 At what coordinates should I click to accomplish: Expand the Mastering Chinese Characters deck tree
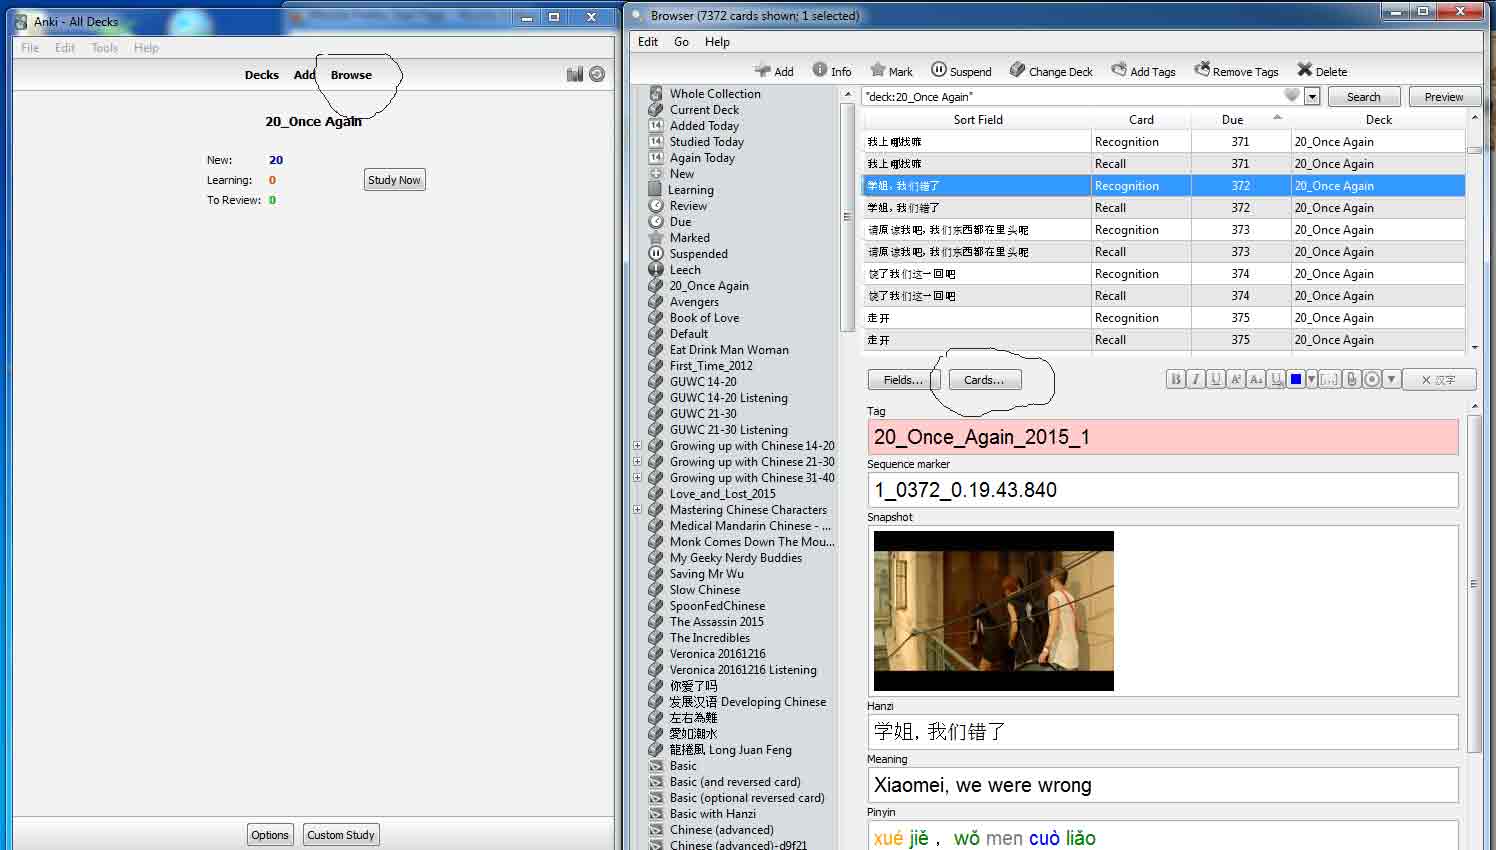[637, 510]
